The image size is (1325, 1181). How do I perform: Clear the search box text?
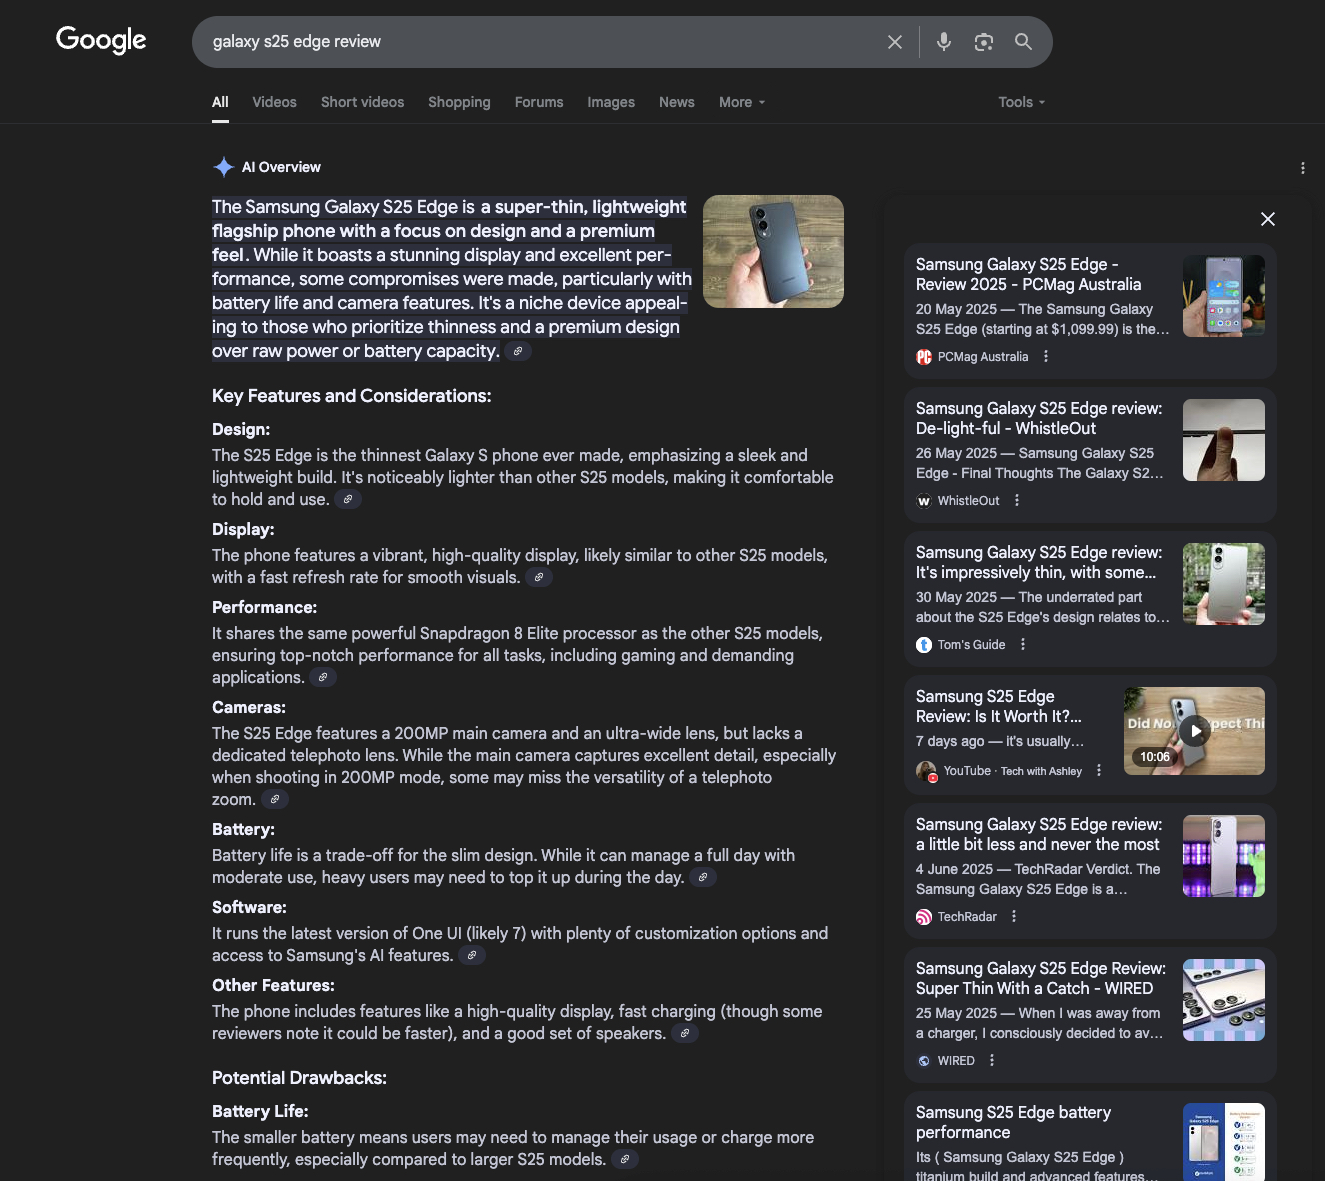point(895,42)
